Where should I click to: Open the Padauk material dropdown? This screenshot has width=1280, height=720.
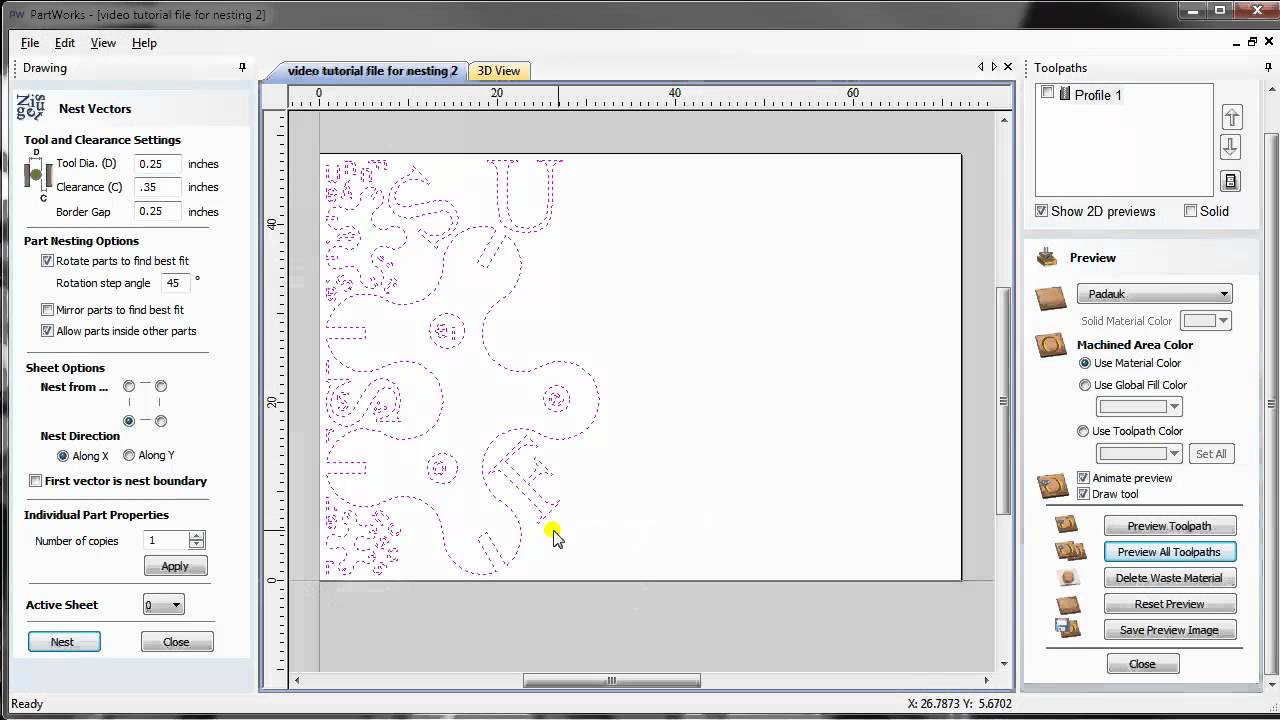point(1155,294)
